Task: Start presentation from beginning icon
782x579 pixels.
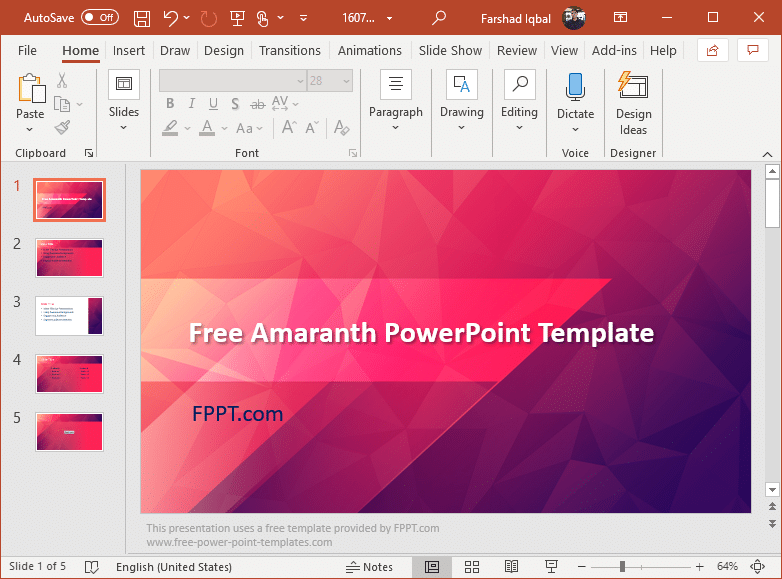Action: coord(237,18)
